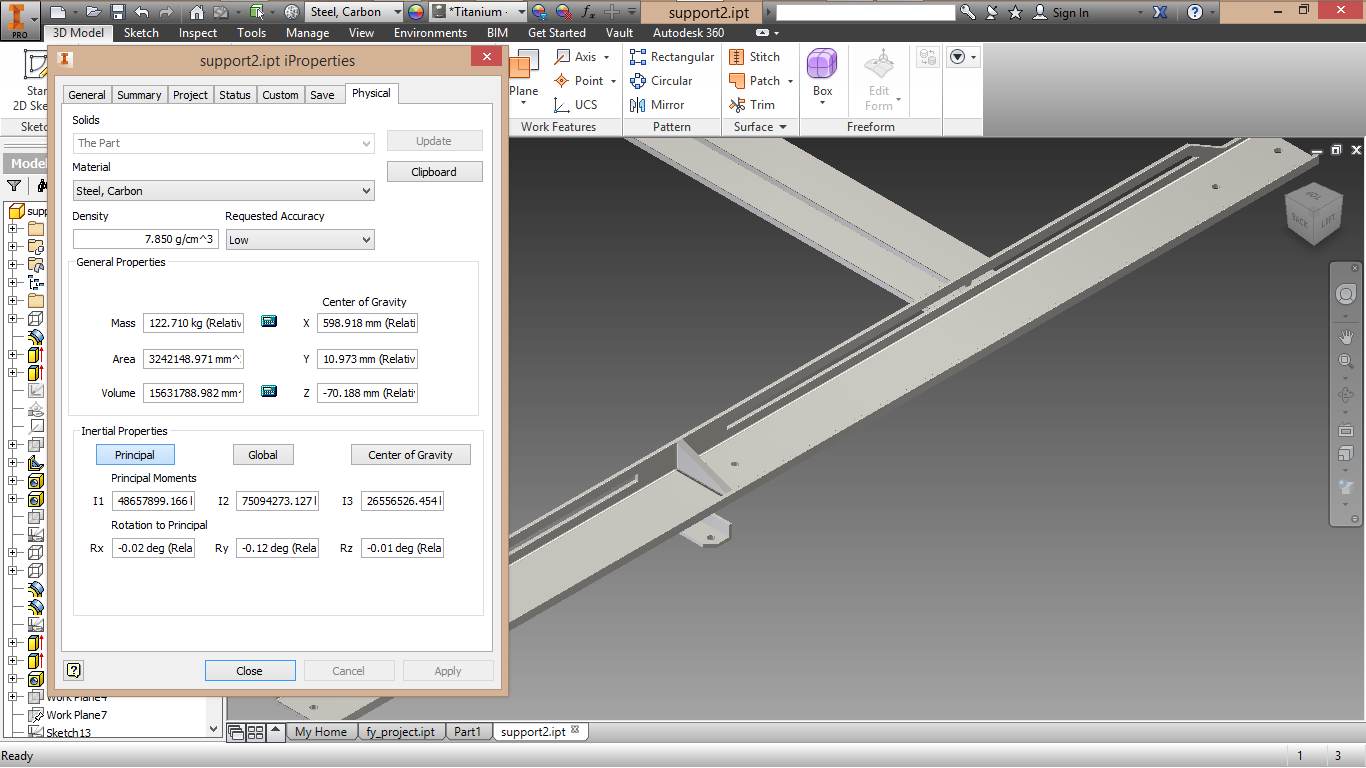Select the Mirror tool
The height and width of the screenshot is (768, 1366).
pyautogui.click(x=657, y=105)
